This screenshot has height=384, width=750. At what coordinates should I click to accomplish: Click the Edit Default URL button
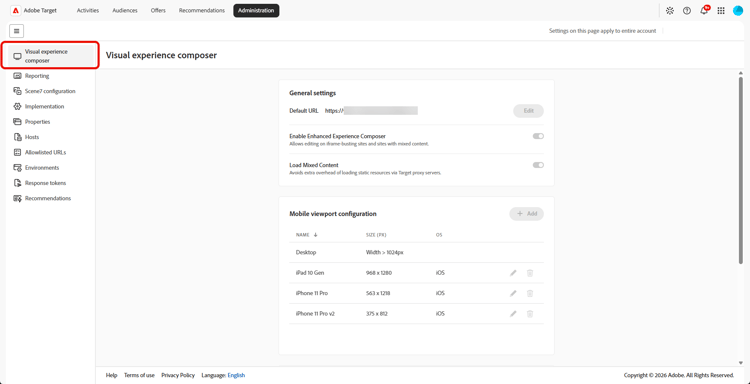pos(528,111)
